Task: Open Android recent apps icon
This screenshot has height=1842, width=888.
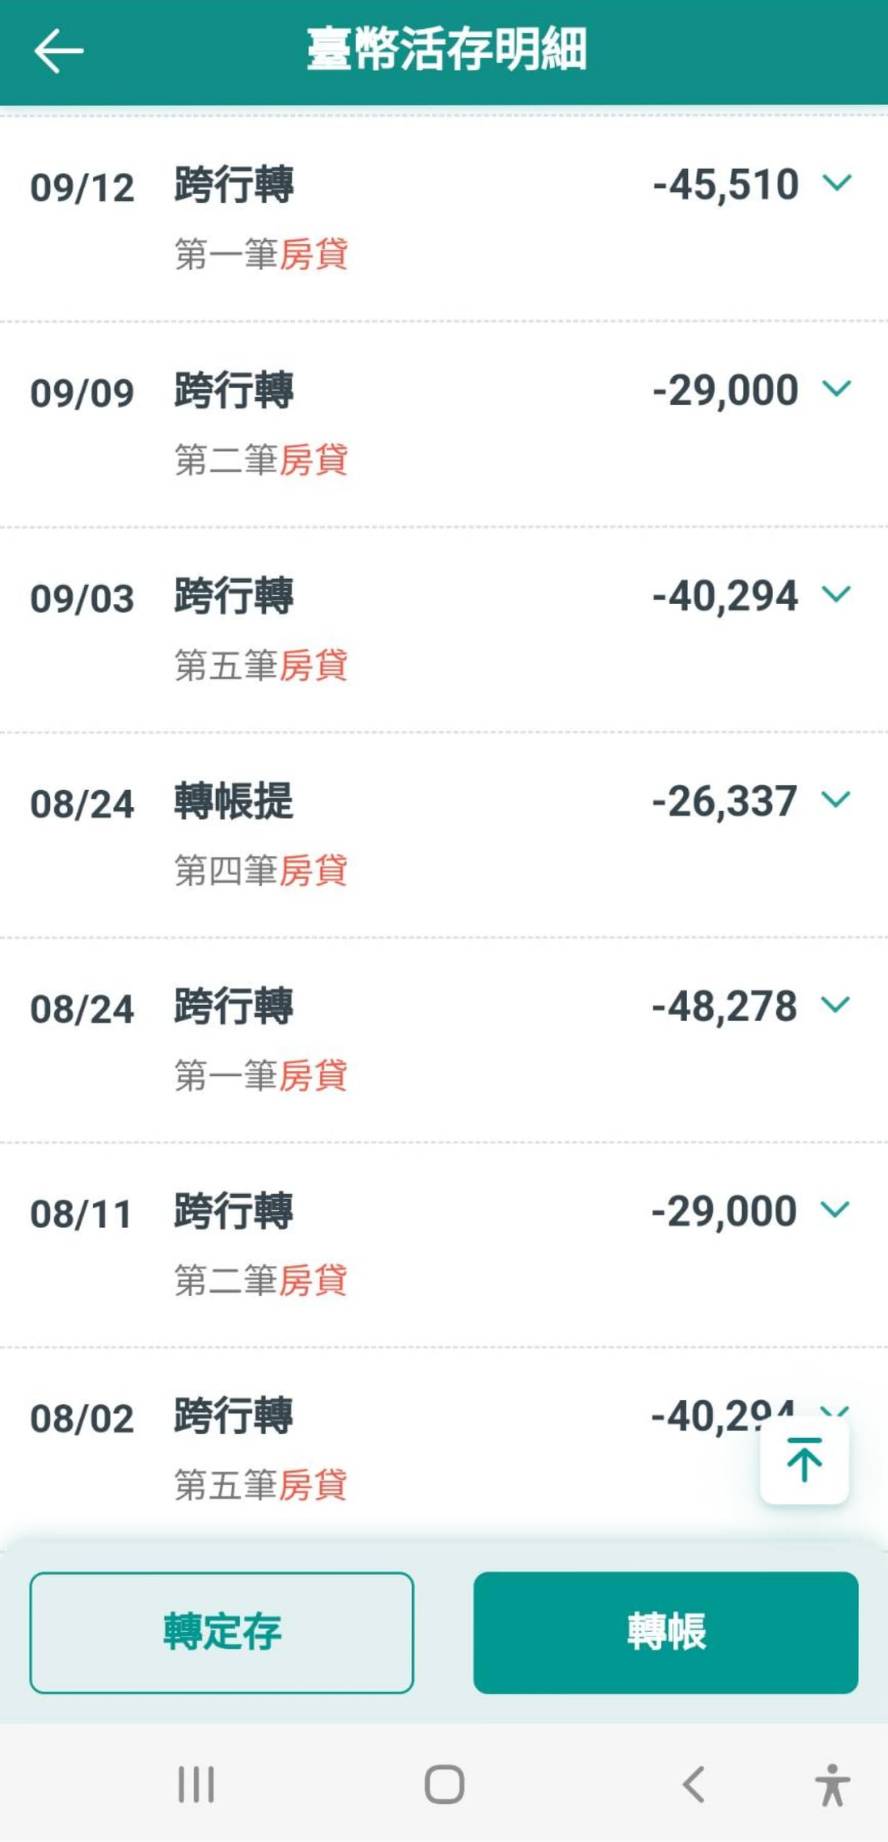Action: [x=196, y=1784]
